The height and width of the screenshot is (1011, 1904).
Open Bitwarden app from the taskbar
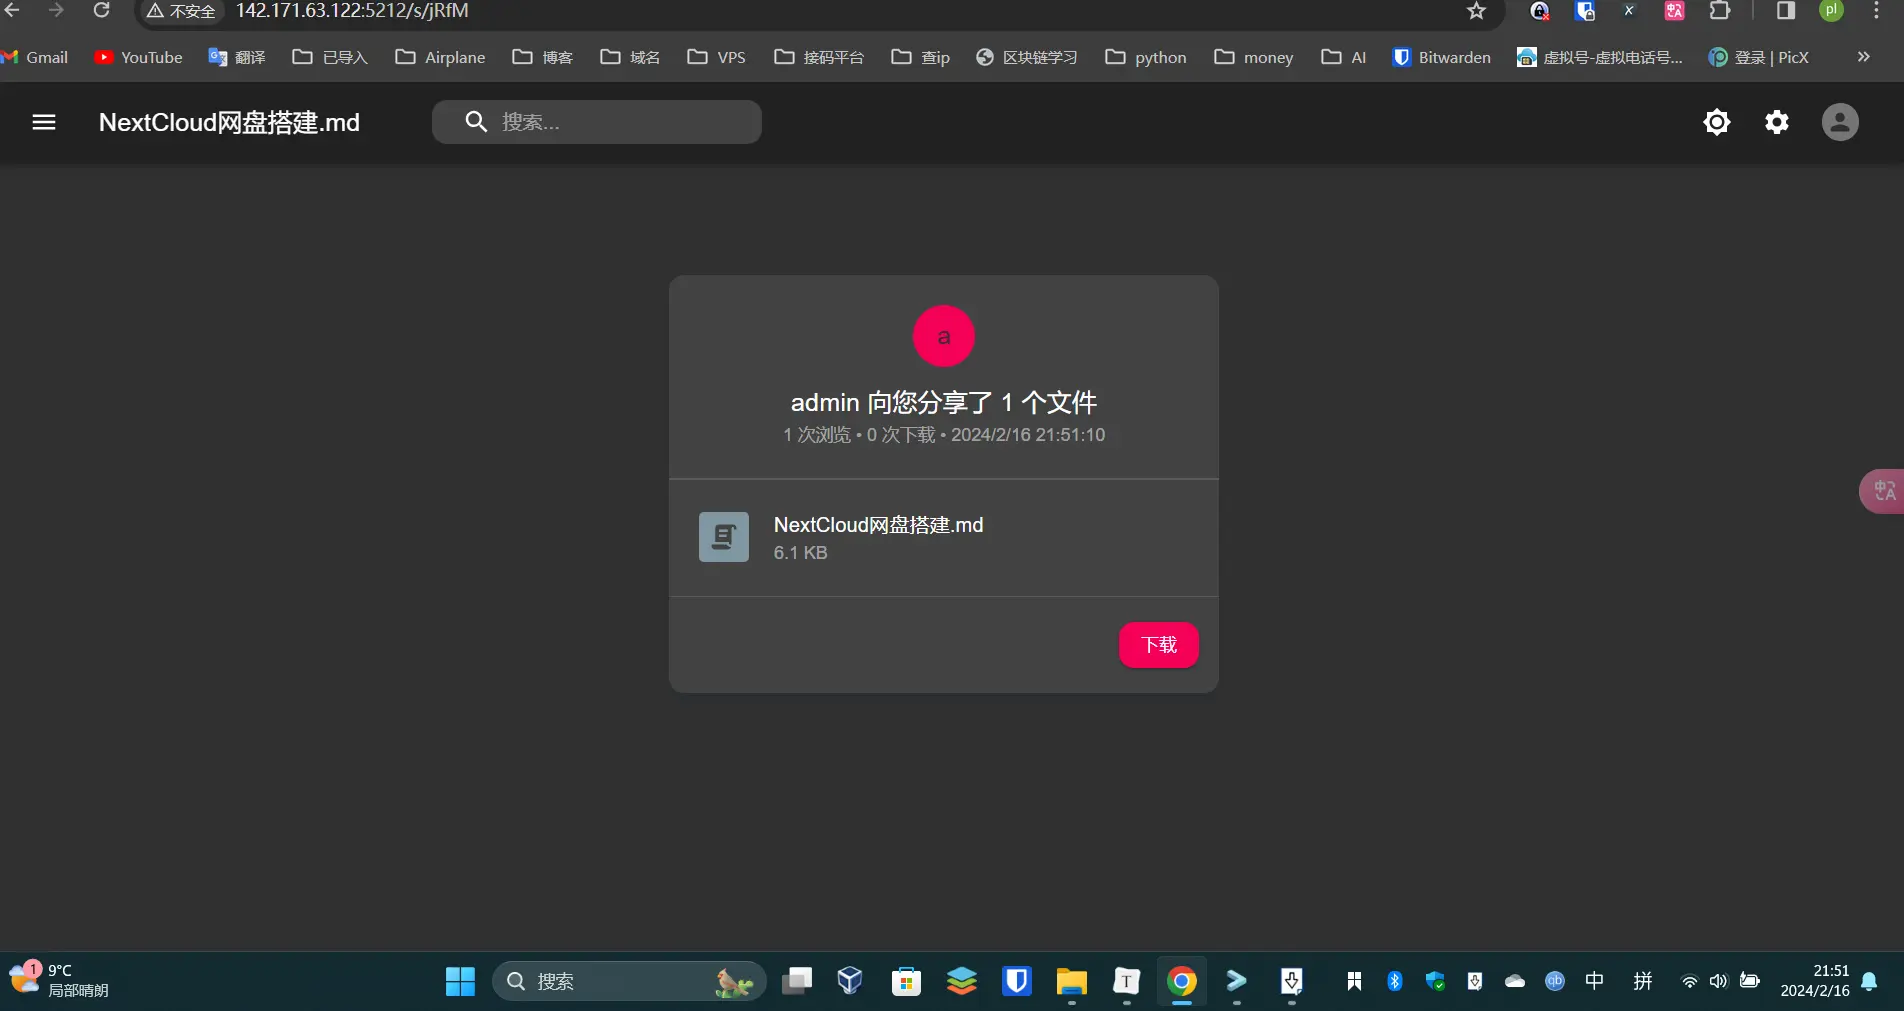click(x=1017, y=981)
